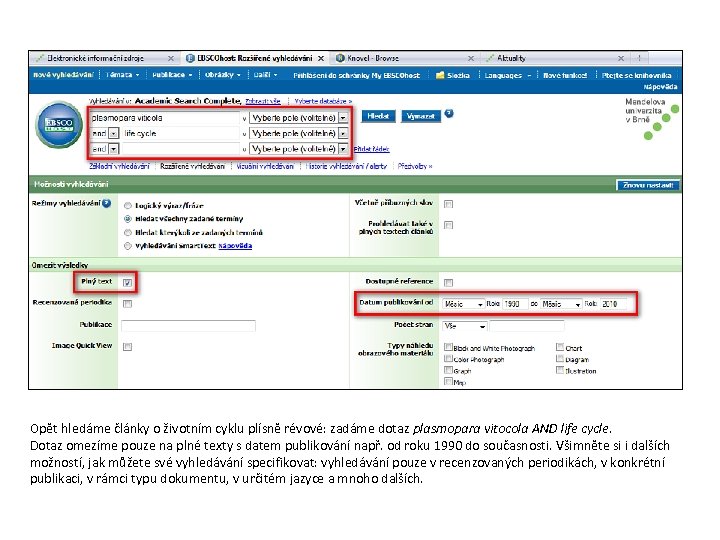Viewport: 720px width, 540px height.
Task: Switch to the Aktuality tab
Action: tap(511, 58)
